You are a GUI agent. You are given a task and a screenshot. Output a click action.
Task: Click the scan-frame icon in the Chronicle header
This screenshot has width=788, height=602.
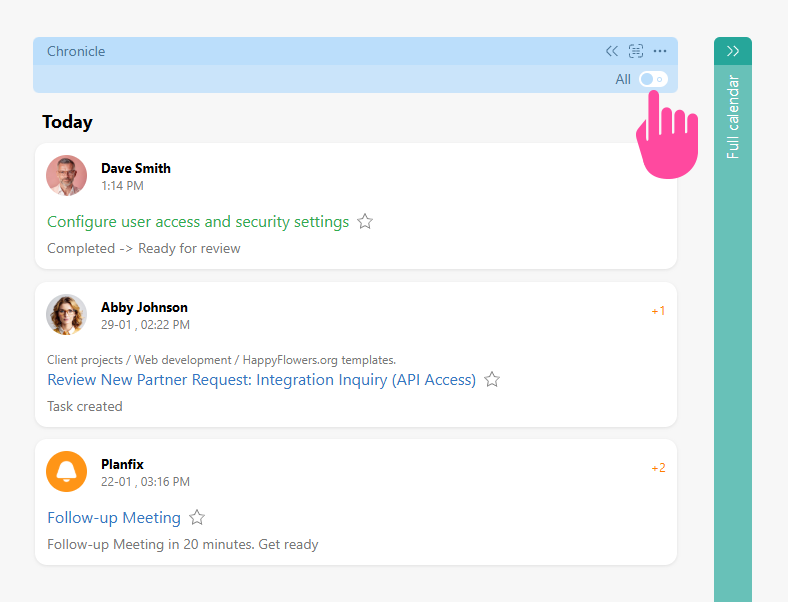[636, 51]
